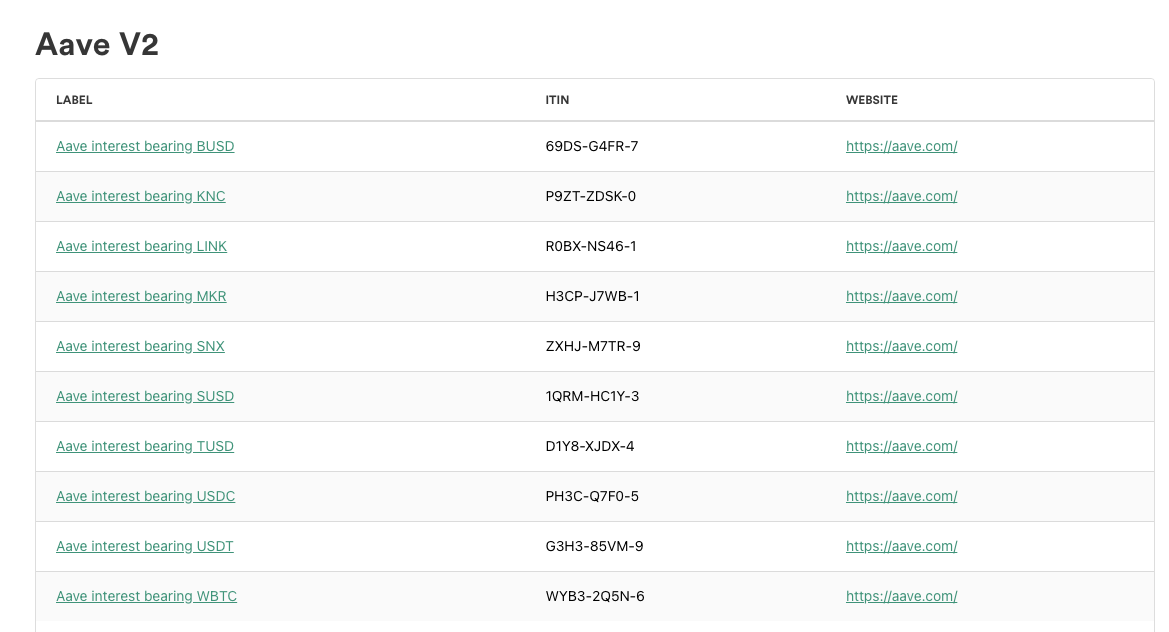Open the Aave interest bearing SUSD link
Viewport: 1169px width, 632px height.
(145, 396)
